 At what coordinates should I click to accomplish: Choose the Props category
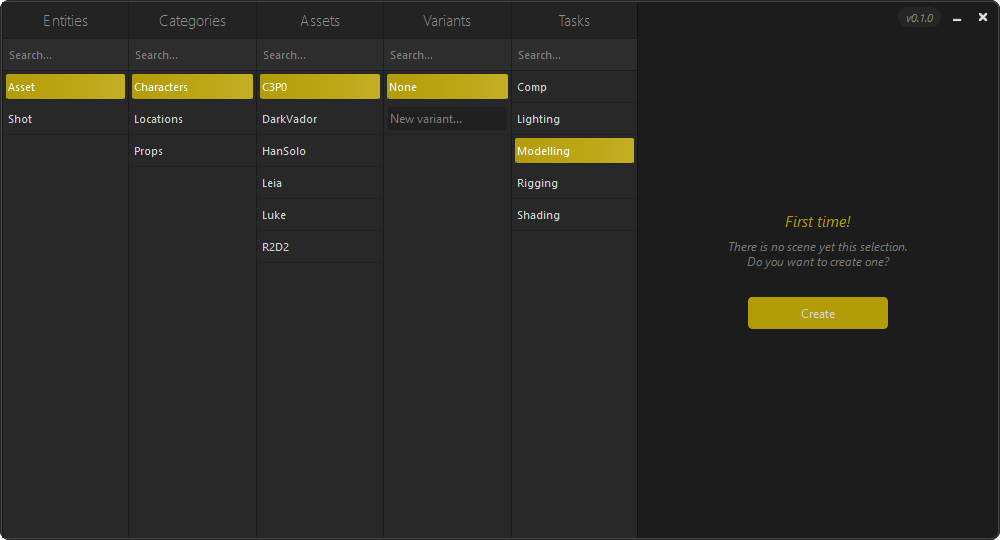tap(192, 151)
